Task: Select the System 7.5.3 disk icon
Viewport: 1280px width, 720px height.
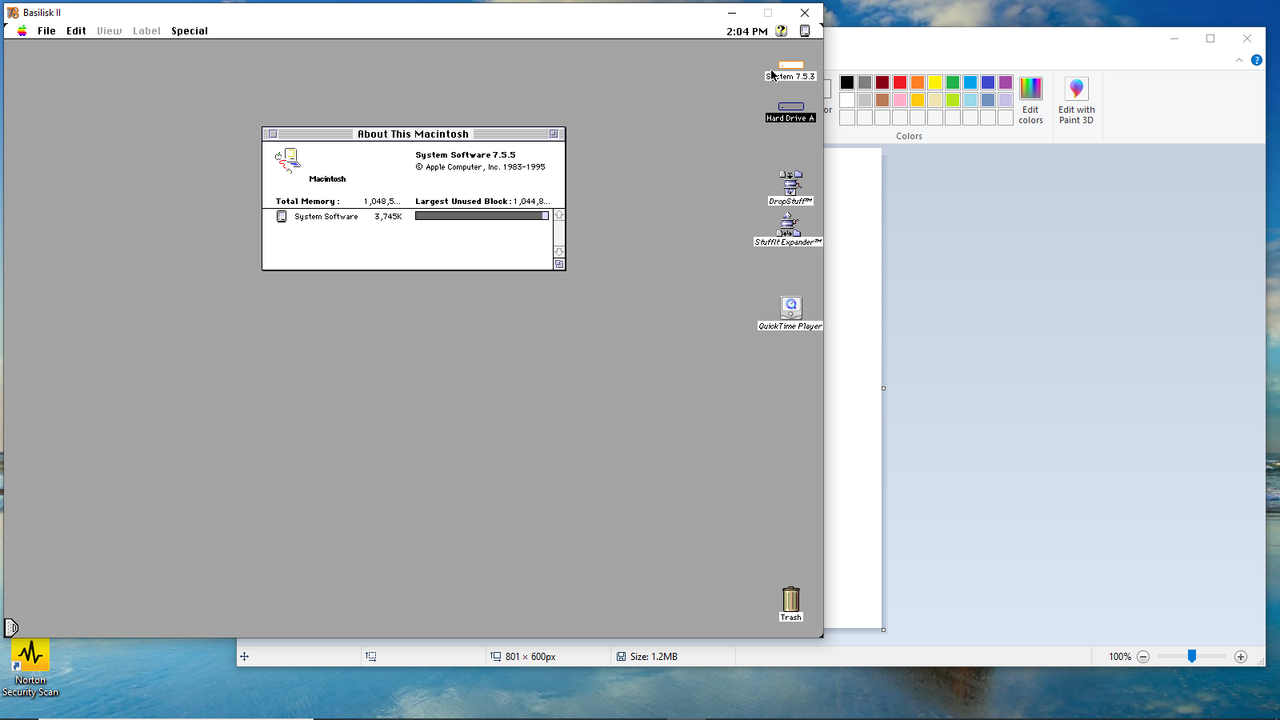Action: coord(791,66)
